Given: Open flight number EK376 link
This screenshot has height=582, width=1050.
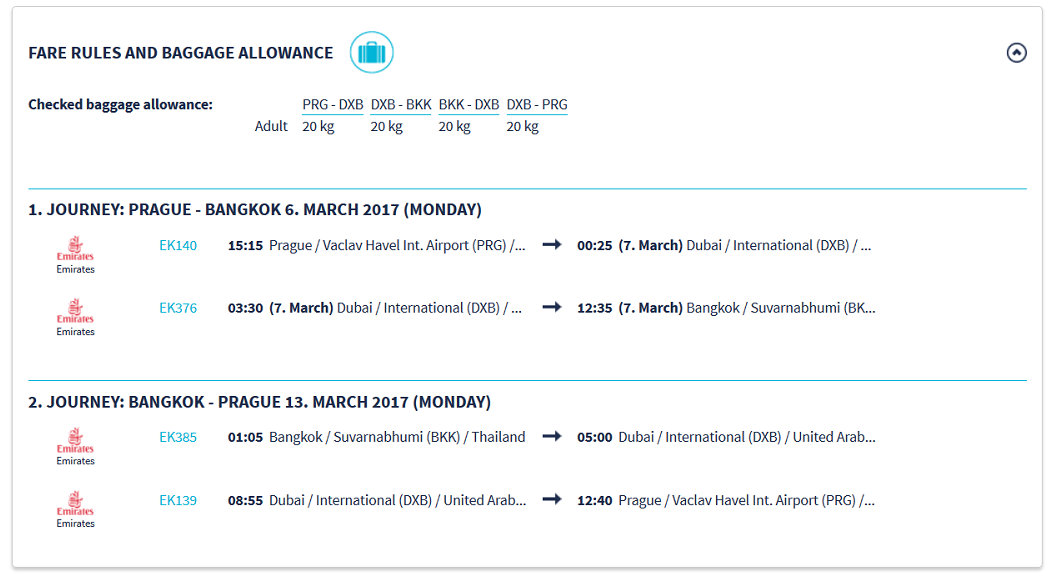Looking at the screenshot, I should click(x=178, y=308).
